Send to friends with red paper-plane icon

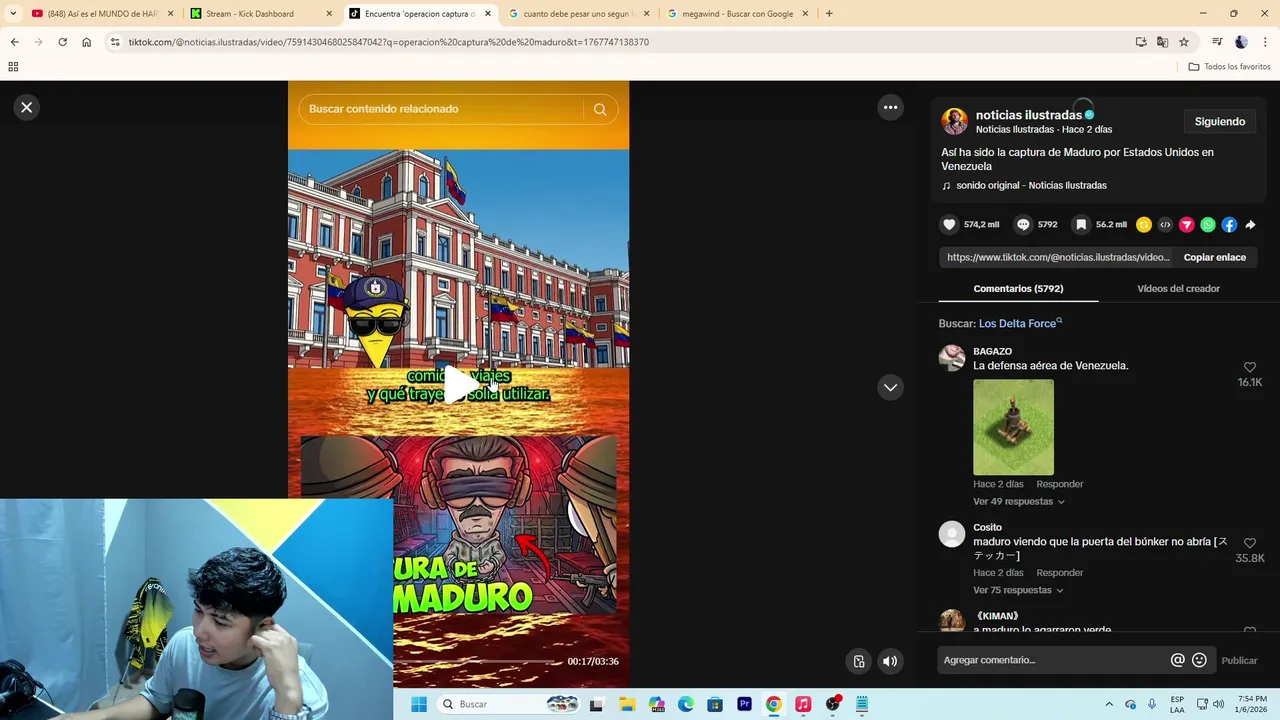point(1187,225)
